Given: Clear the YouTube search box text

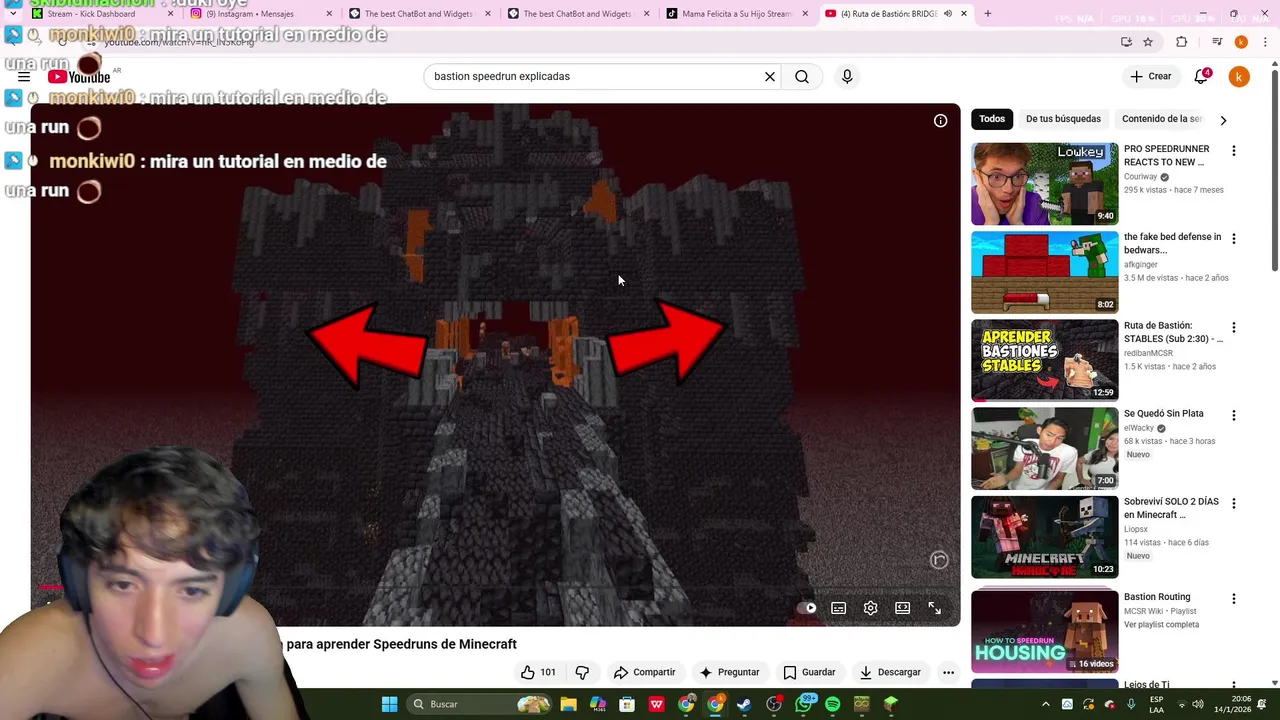Looking at the screenshot, I should click(770, 77).
